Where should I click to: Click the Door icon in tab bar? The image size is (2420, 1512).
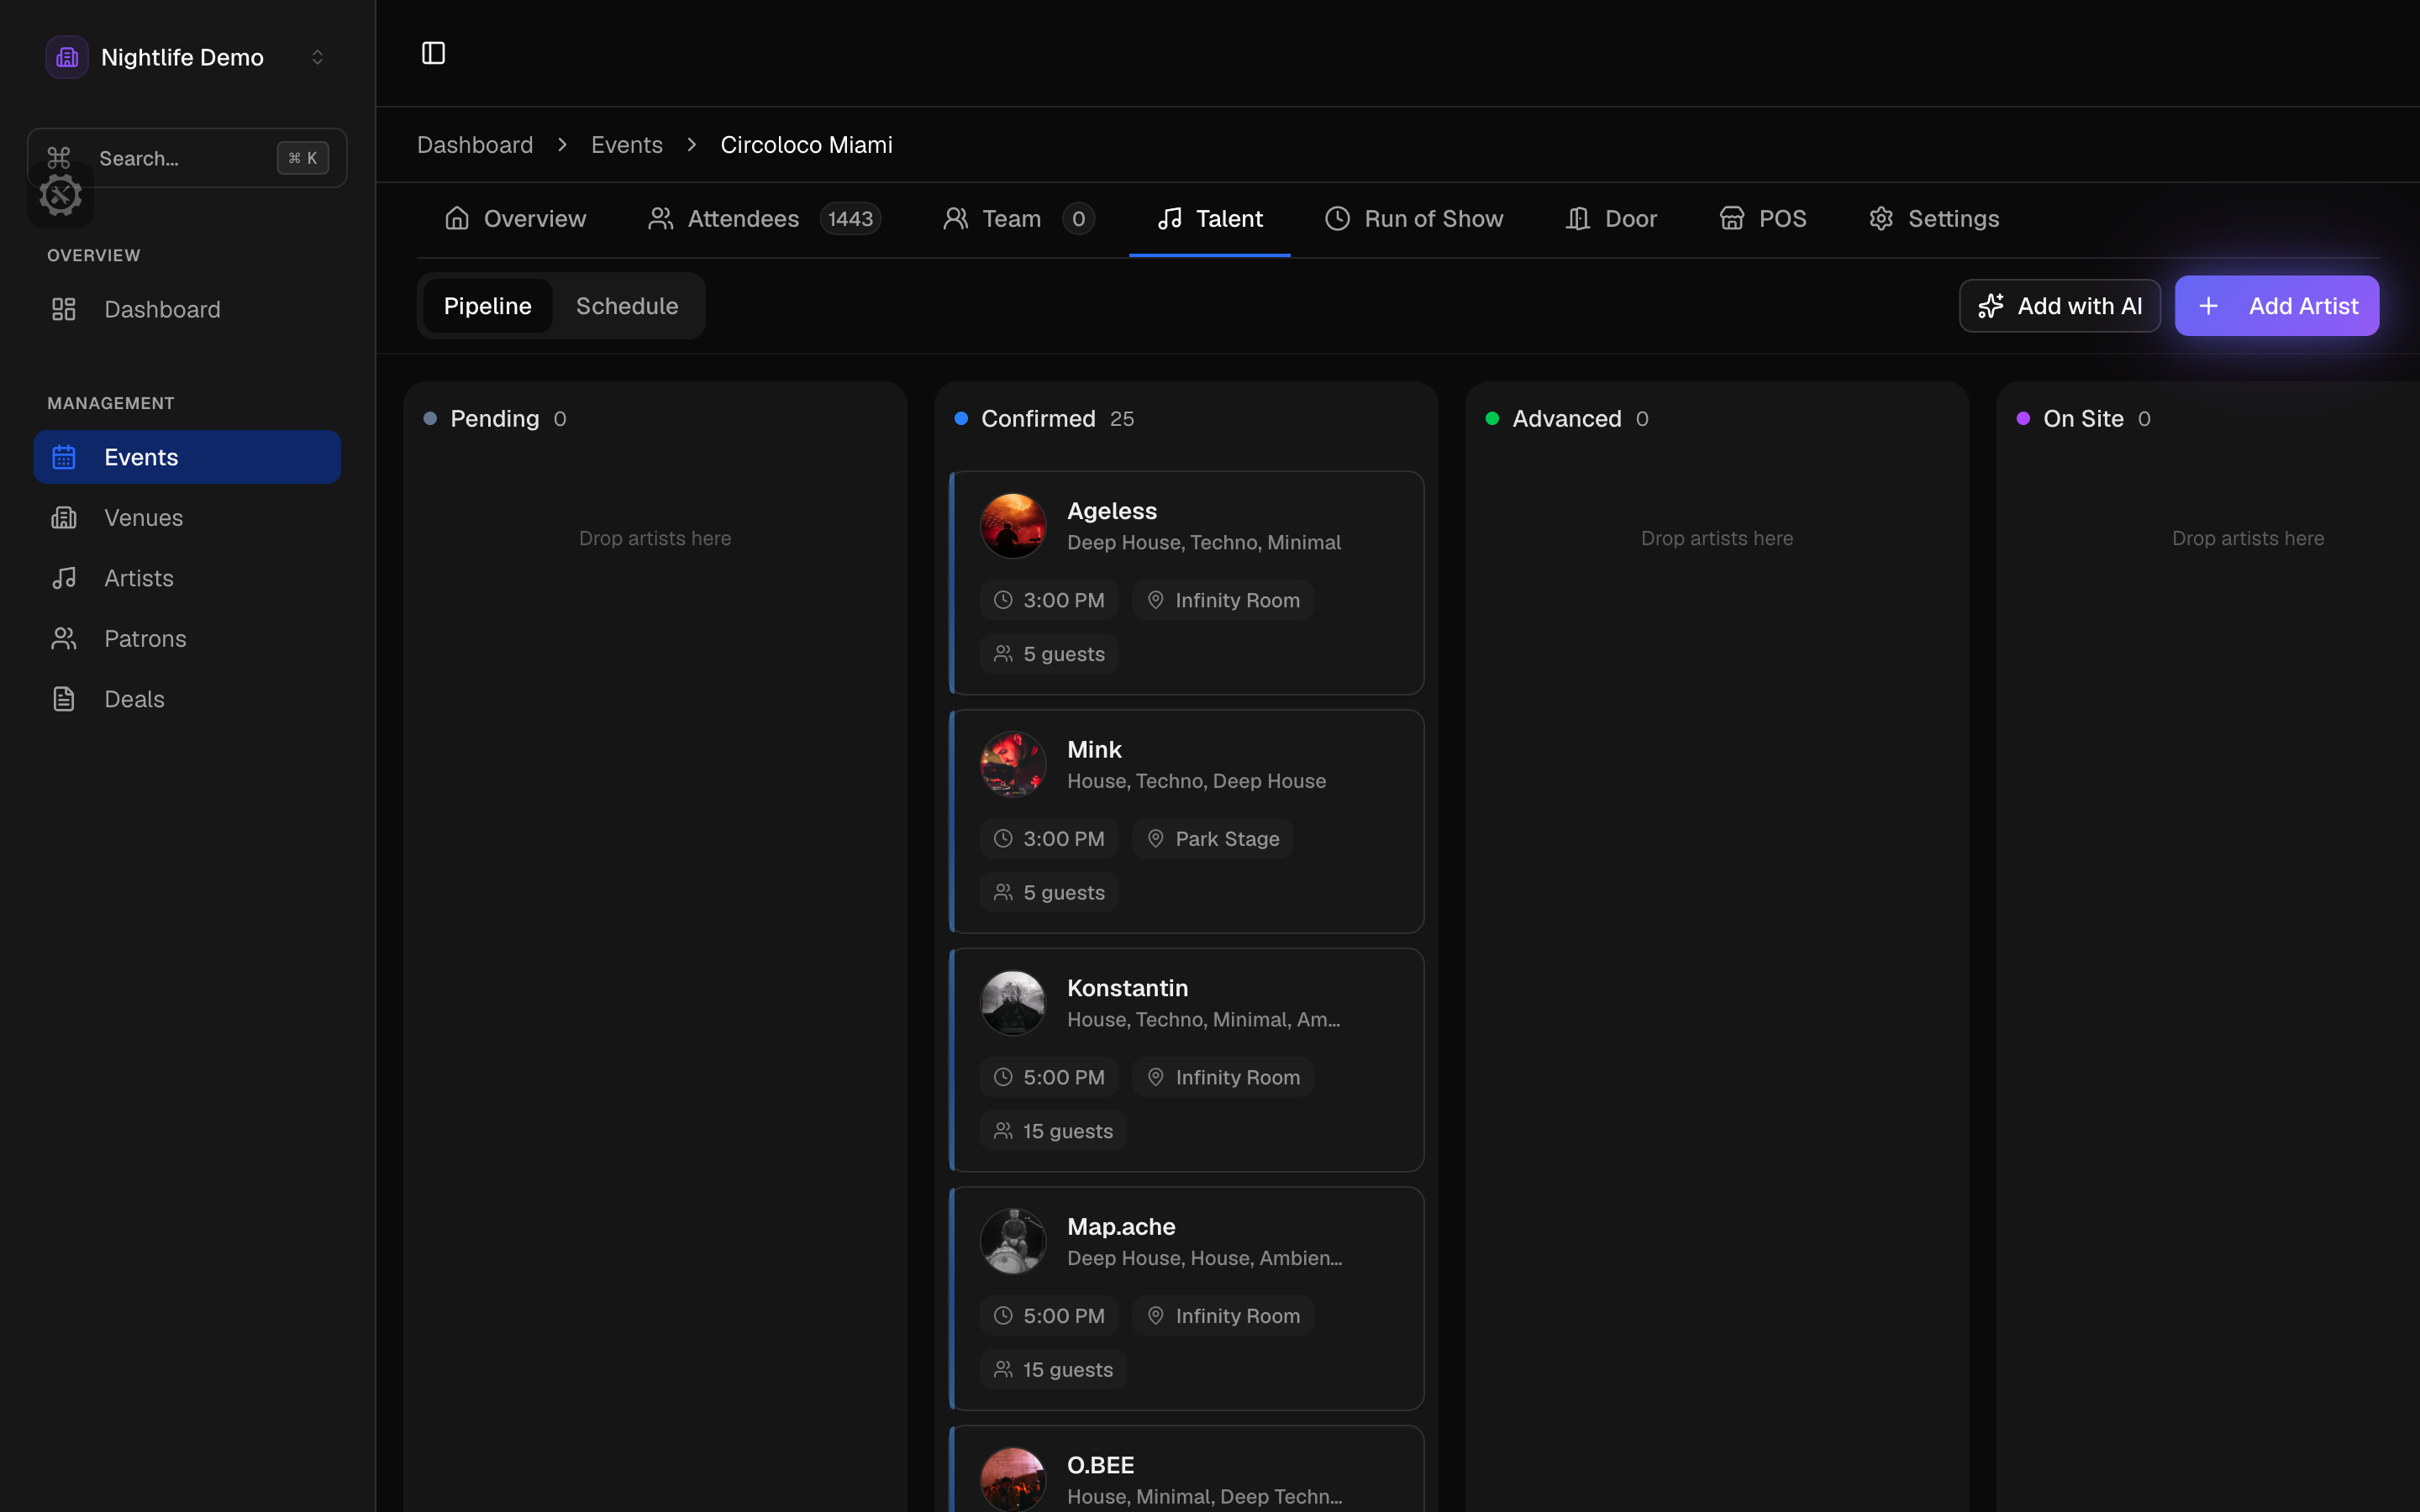click(1578, 218)
